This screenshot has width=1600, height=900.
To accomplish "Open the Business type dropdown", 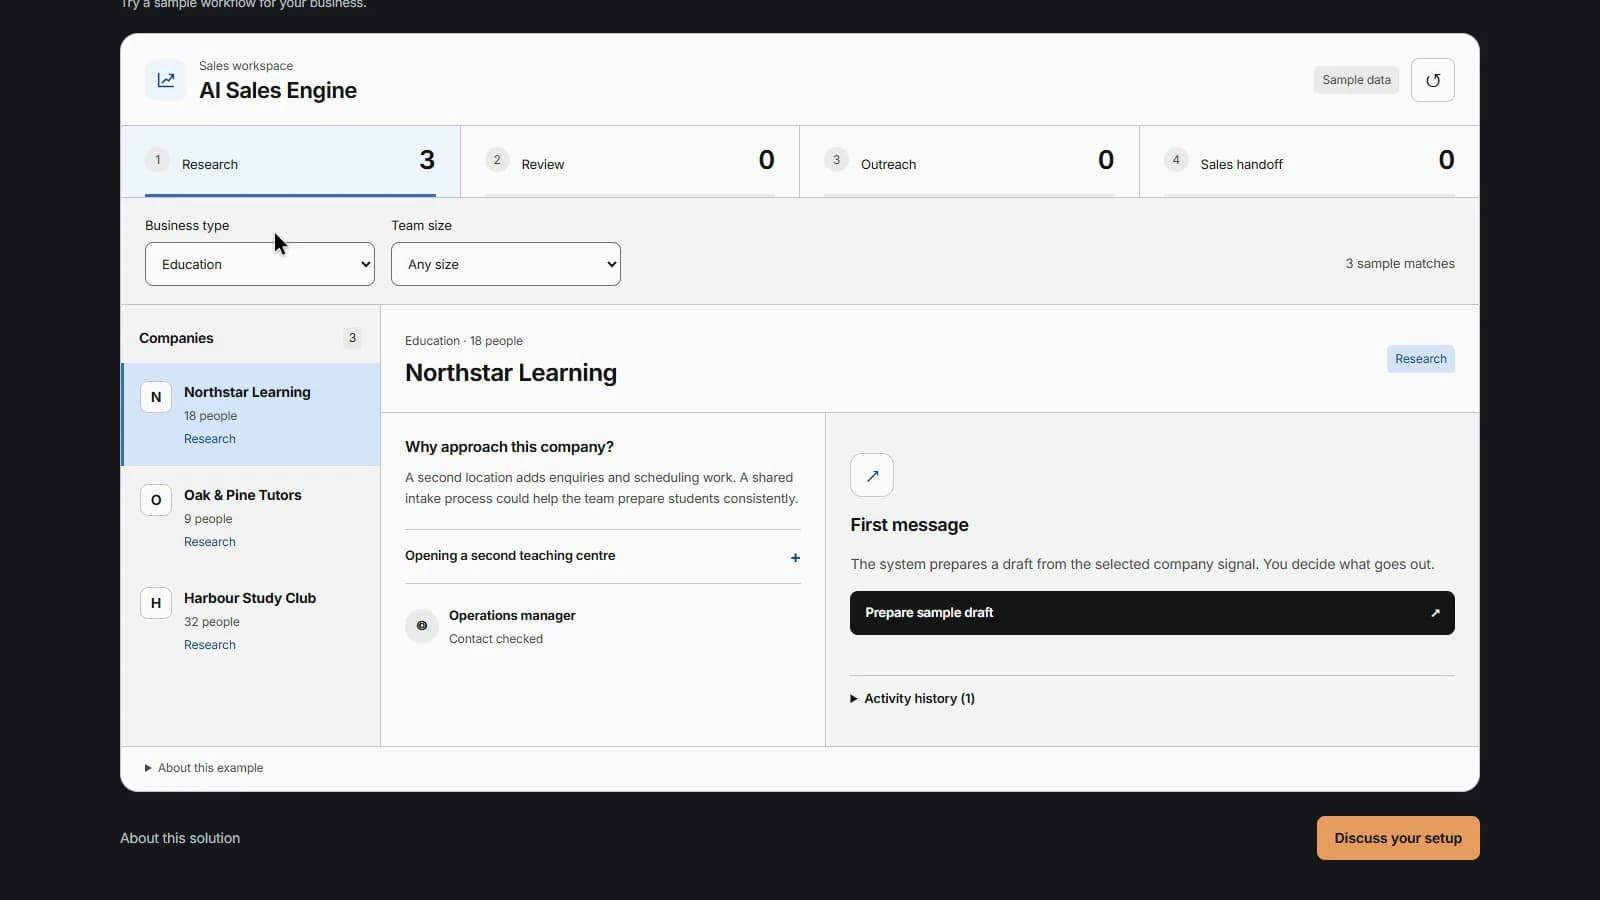I will (x=260, y=264).
